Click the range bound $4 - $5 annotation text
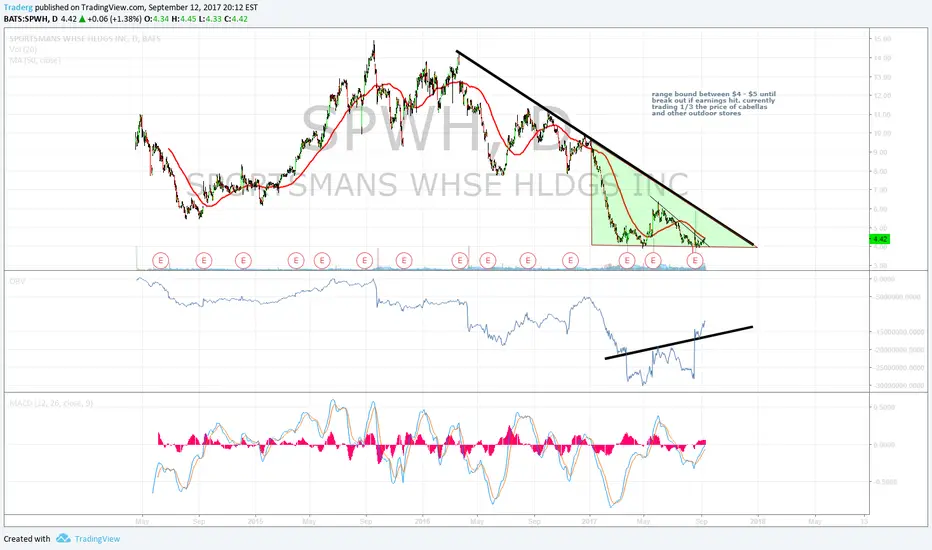The image size is (932, 550). (713, 103)
